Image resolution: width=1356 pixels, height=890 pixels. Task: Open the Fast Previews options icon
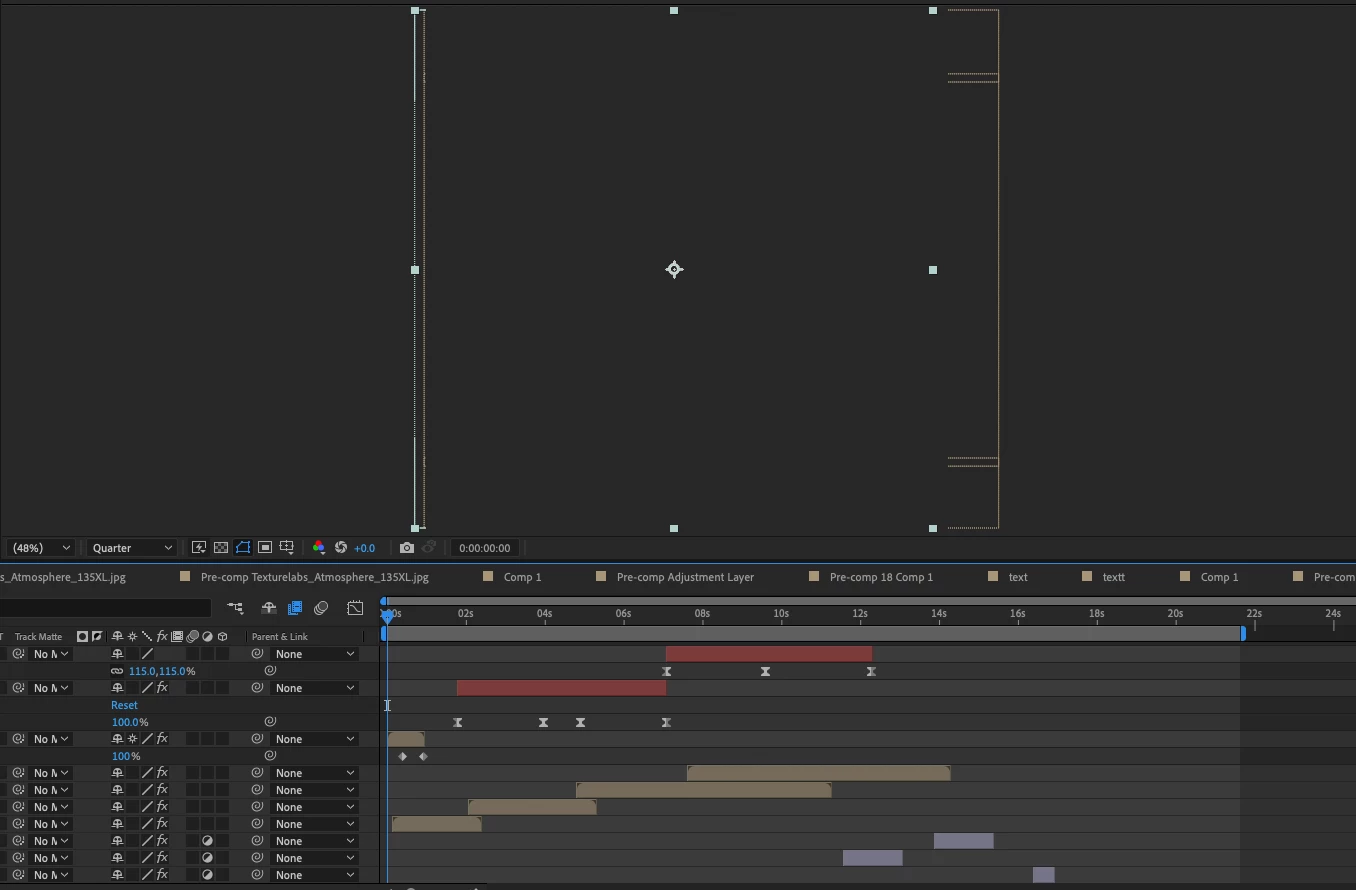pyautogui.click(x=199, y=548)
